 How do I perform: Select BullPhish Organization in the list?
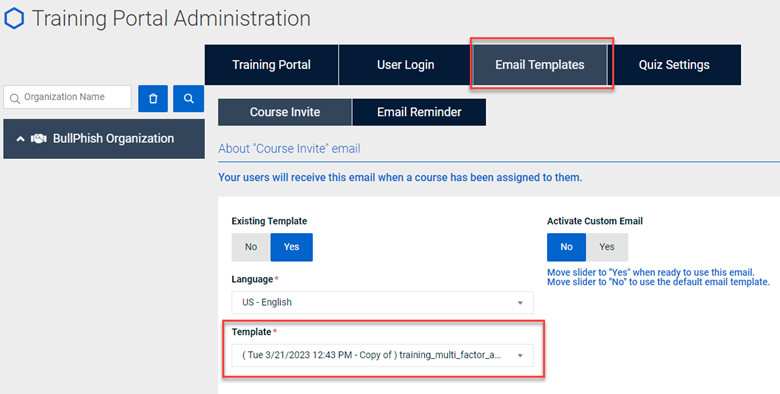tap(104, 139)
